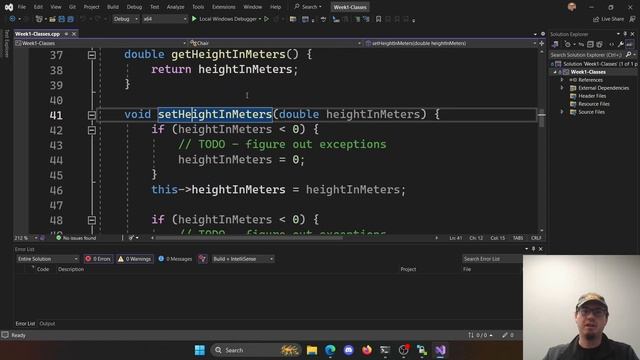
Task: Open the Extensions menu
Action: [x=224, y=7]
